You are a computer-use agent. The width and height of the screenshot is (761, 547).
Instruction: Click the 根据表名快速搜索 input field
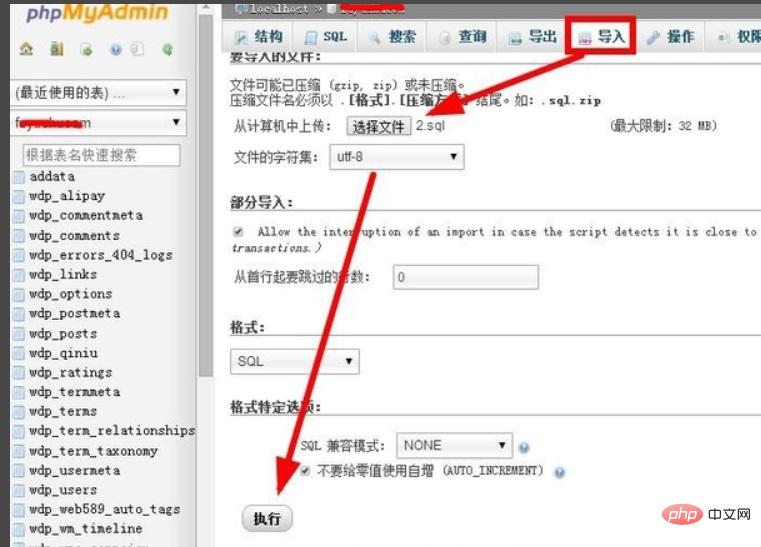(x=101, y=155)
